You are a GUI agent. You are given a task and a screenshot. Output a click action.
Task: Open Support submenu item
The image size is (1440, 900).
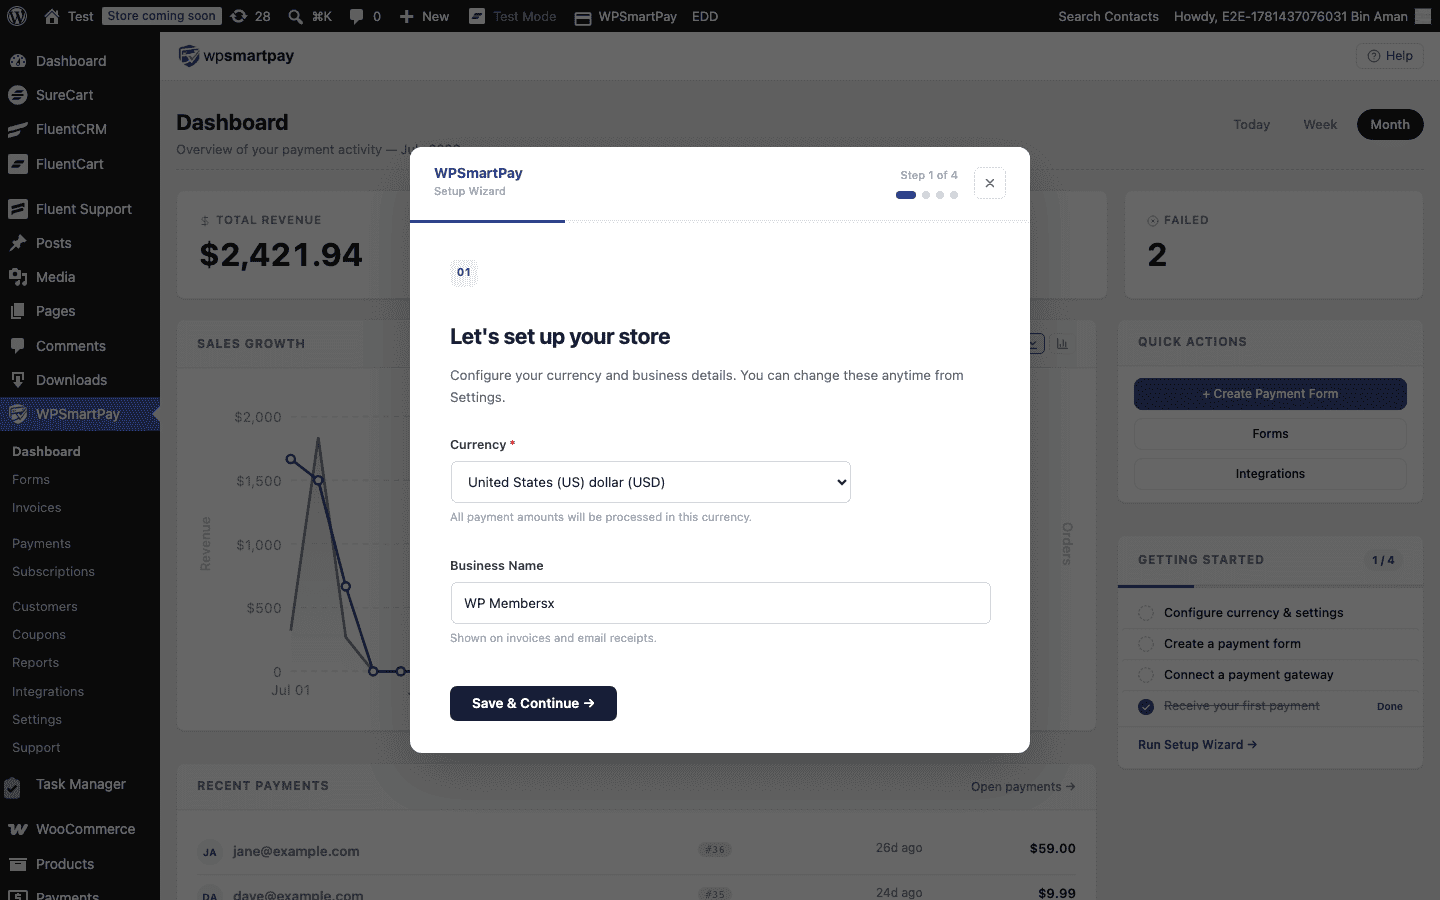pyautogui.click(x=36, y=748)
